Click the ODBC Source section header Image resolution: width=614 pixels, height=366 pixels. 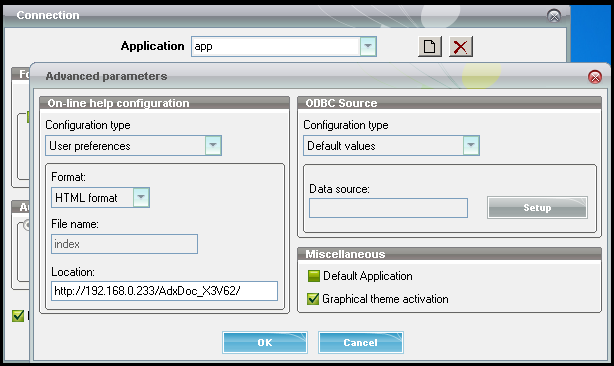(450, 103)
